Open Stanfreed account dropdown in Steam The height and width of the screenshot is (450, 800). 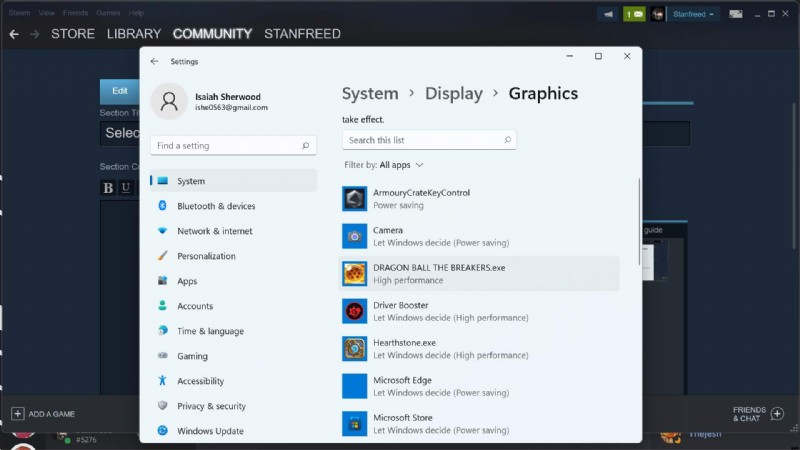pyautogui.click(x=693, y=14)
